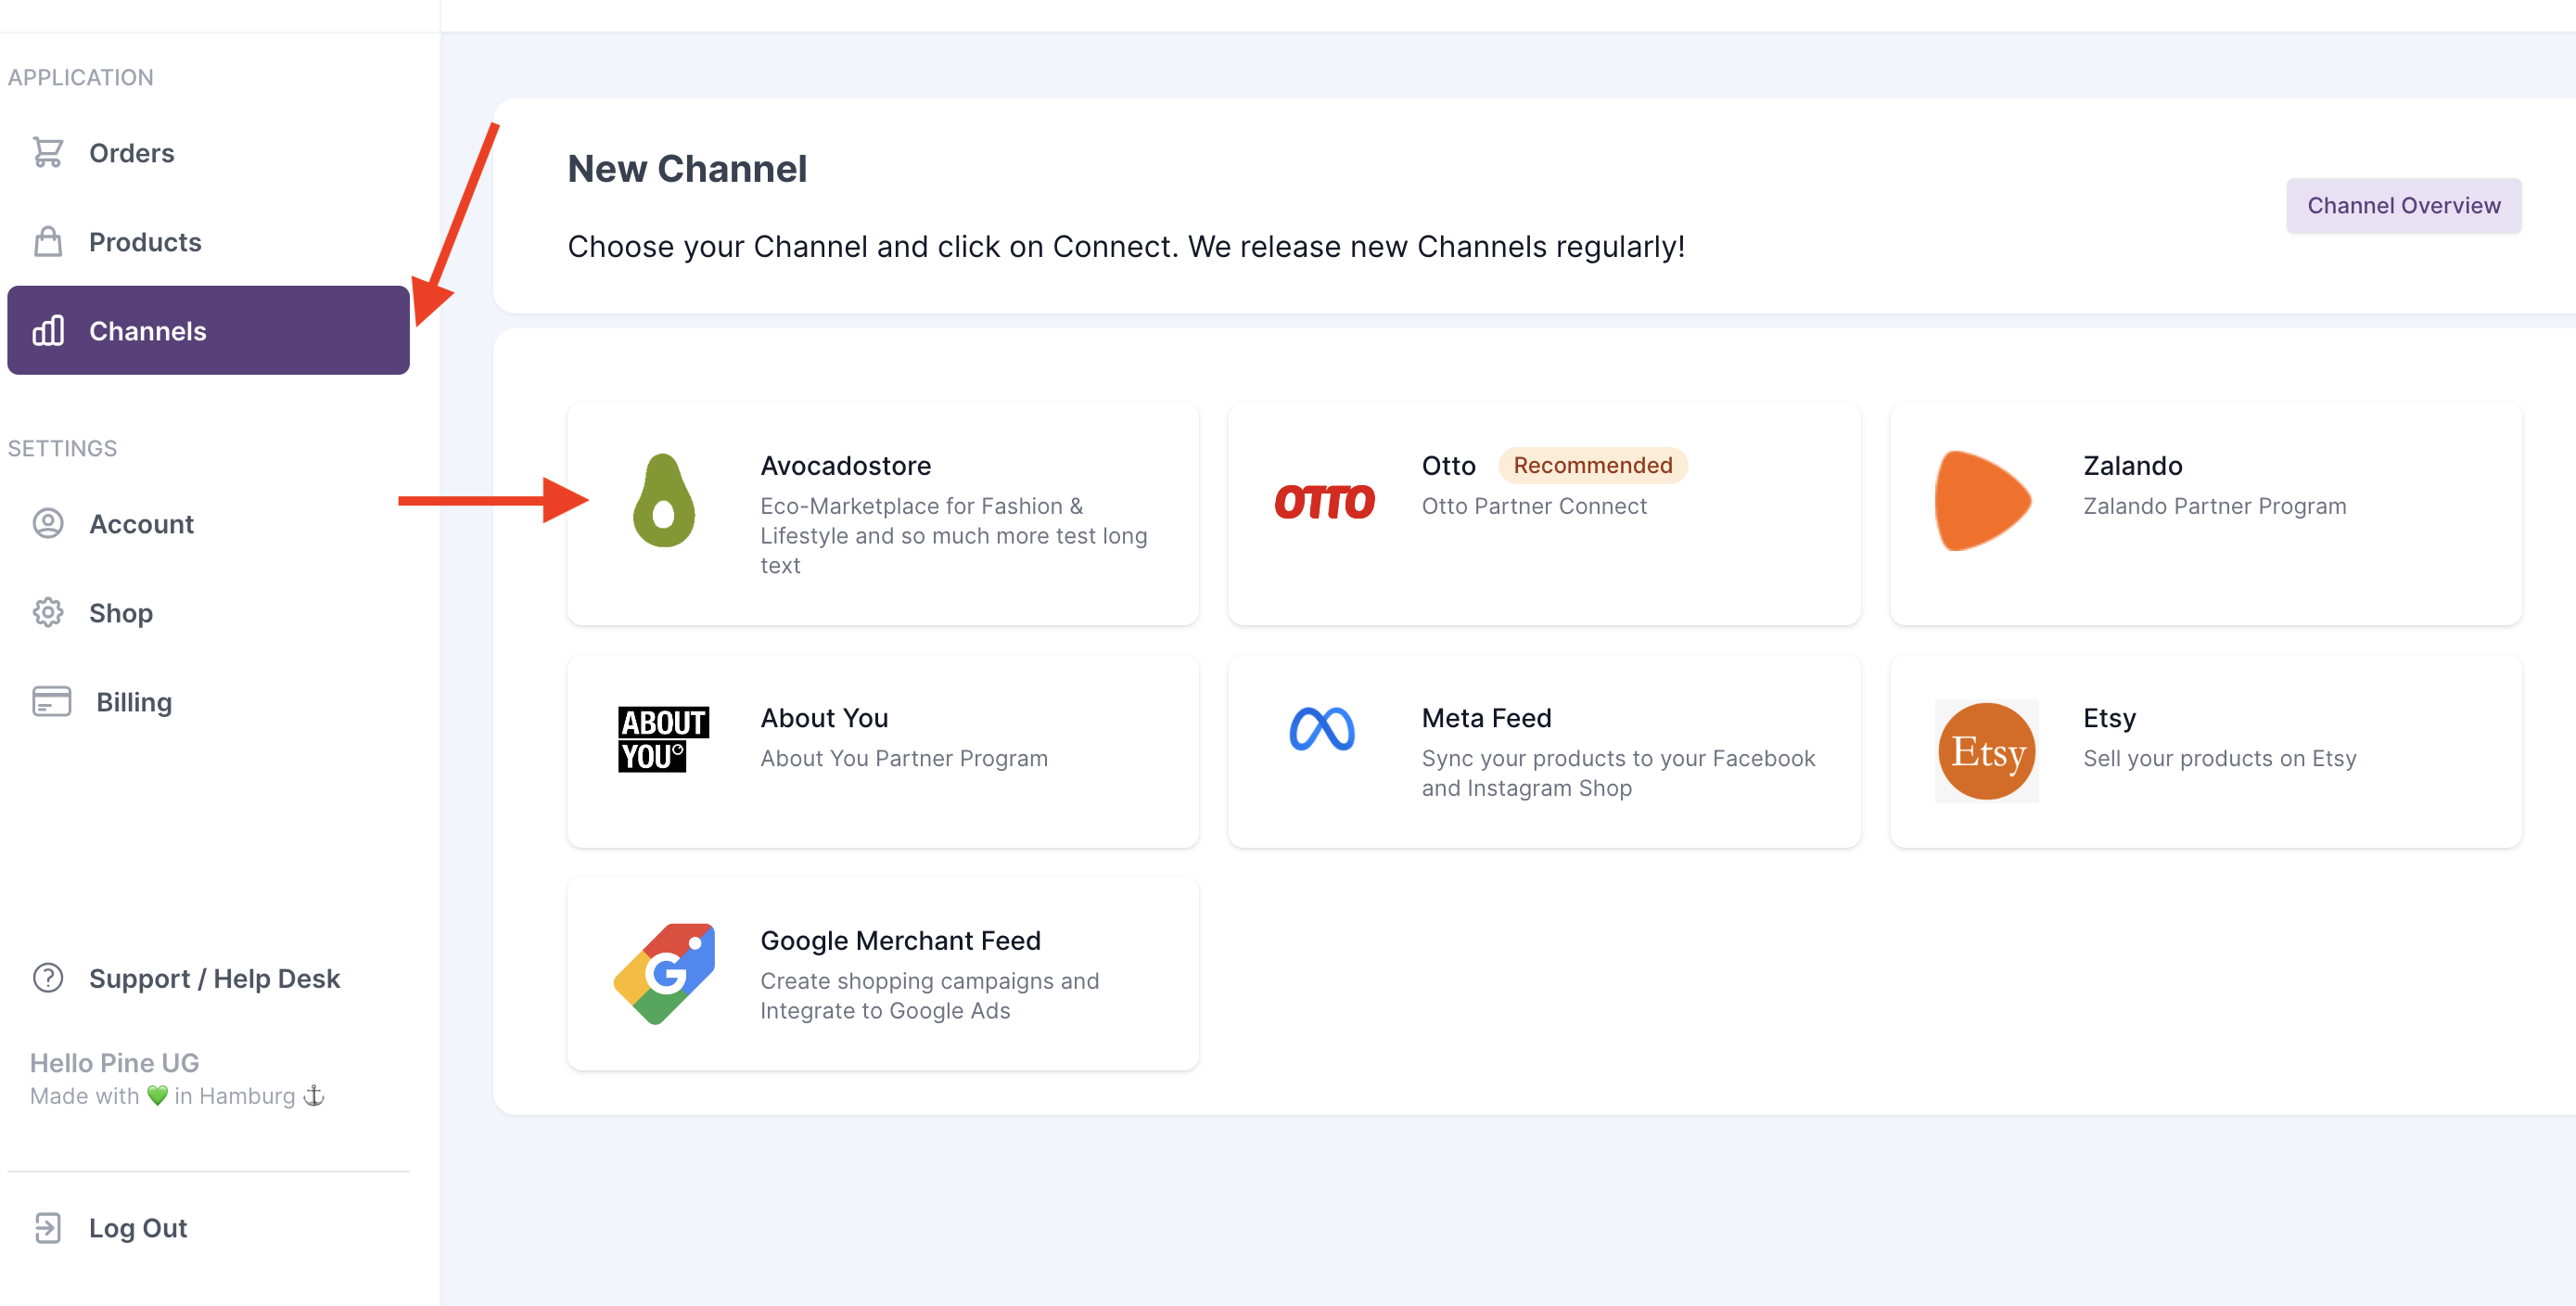Click the Account user circle icon
The width and height of the screenshot is (2576, 1306).
click(x=47, y=523)
